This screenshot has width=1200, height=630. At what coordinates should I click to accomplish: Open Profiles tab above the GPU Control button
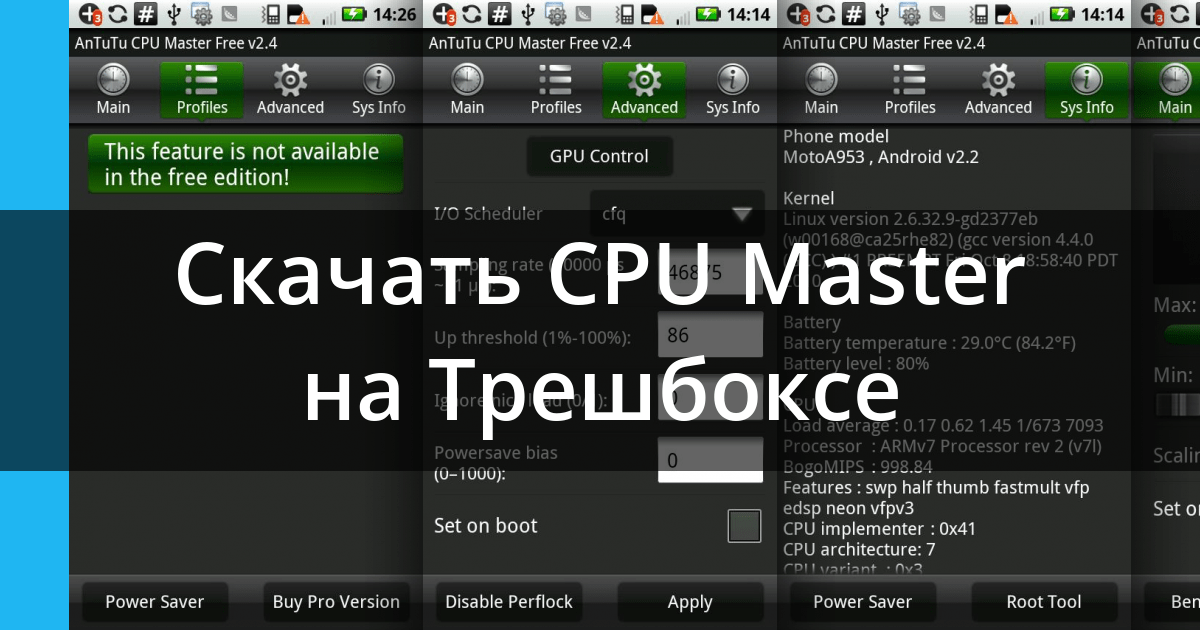click(556, 90)
